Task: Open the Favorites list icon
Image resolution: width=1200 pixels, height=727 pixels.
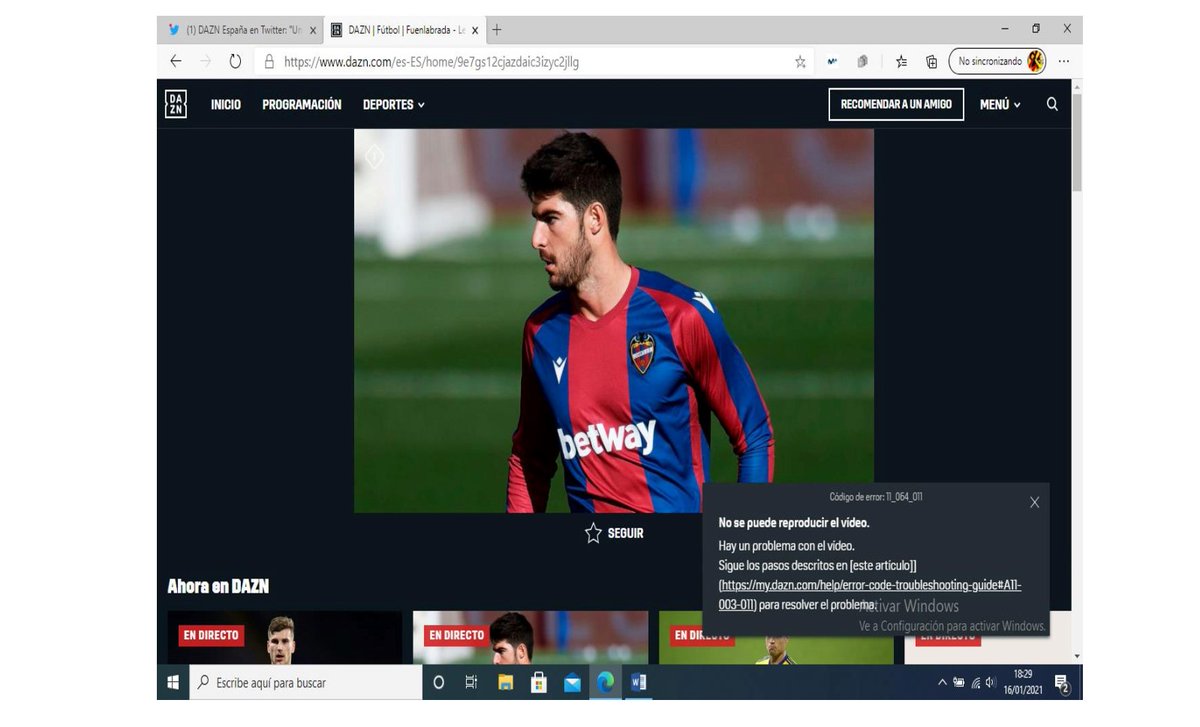Action: [x=901, y=62]
